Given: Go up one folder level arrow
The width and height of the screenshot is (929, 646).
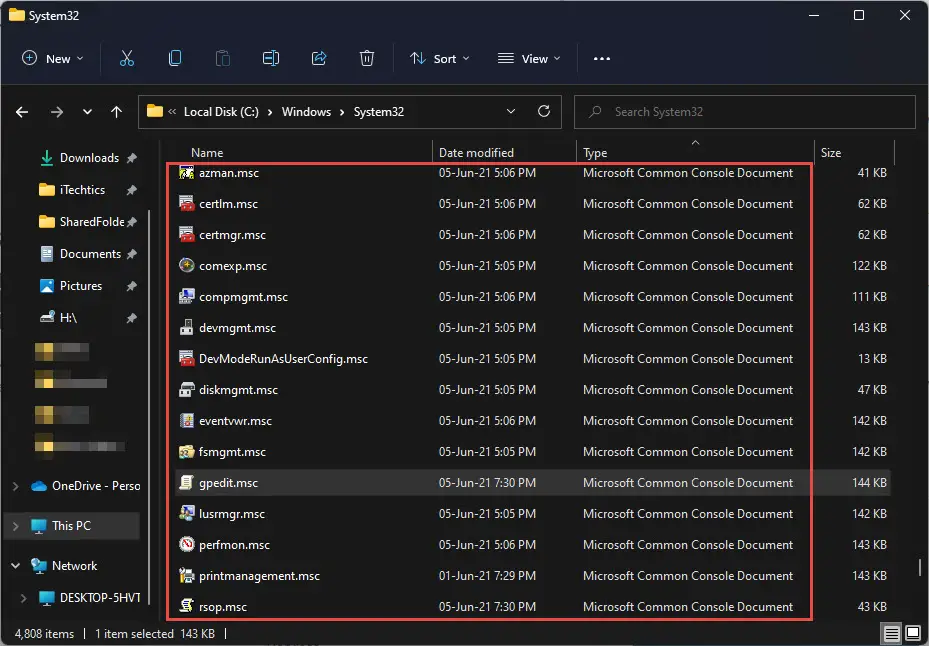Looking at the screenshot, I should [x=117, y=112].
